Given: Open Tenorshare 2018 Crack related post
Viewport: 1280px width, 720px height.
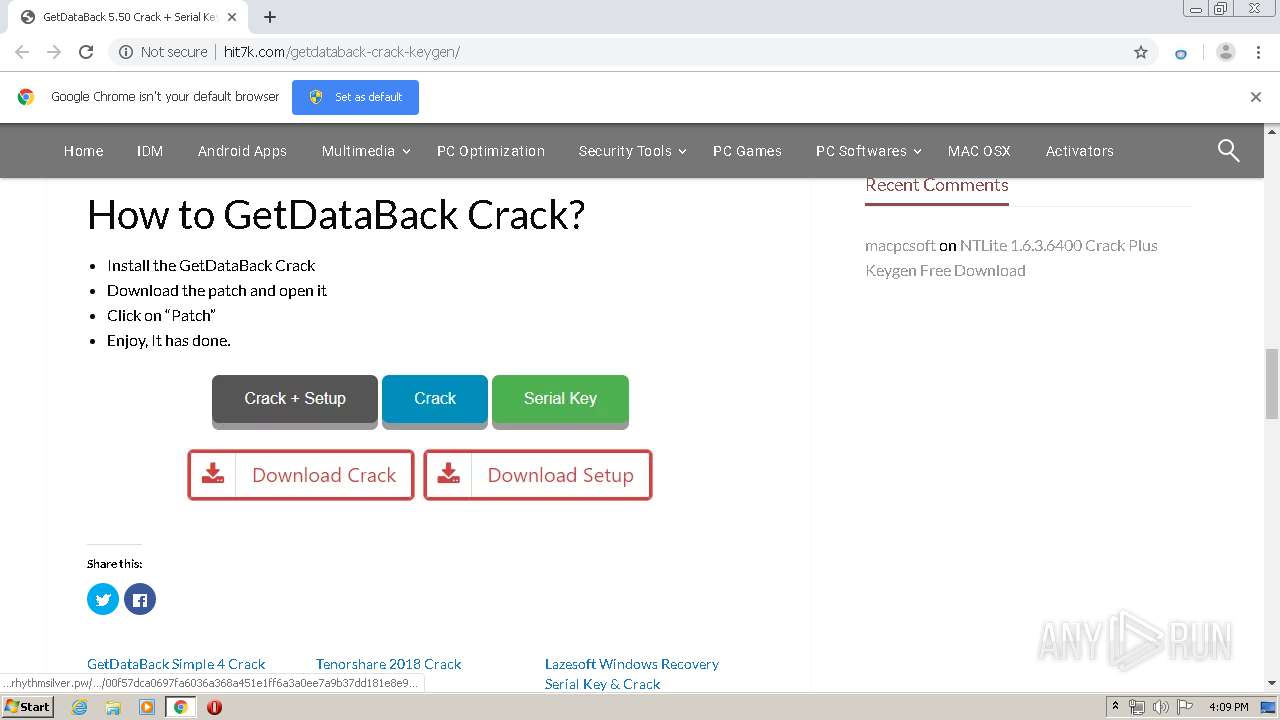Looking at the screenshot, I should (388, 664).
